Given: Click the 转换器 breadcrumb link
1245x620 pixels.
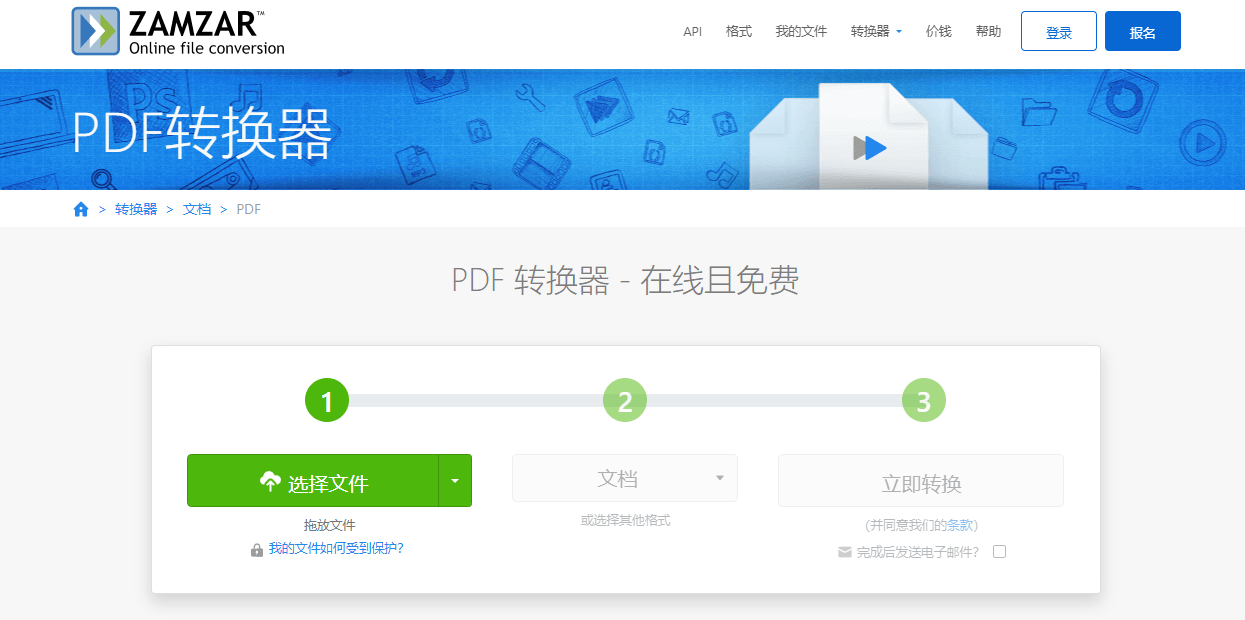Looking at the screenshot, I should click(136, 209).
